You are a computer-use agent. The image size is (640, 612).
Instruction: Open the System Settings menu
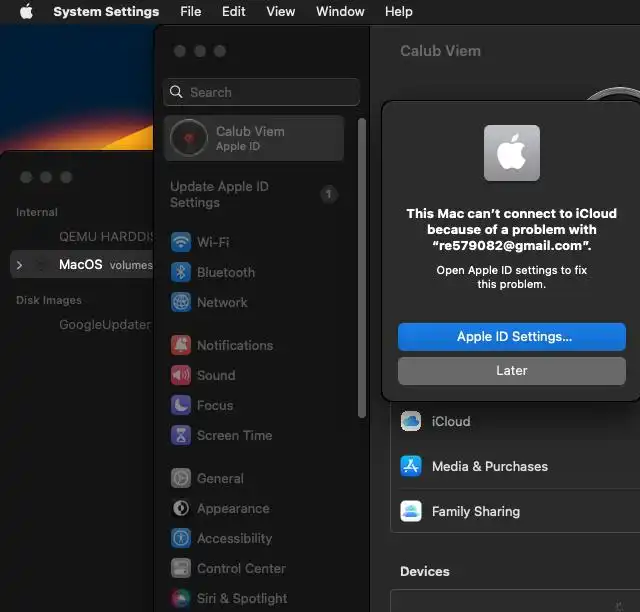point(106,11)
